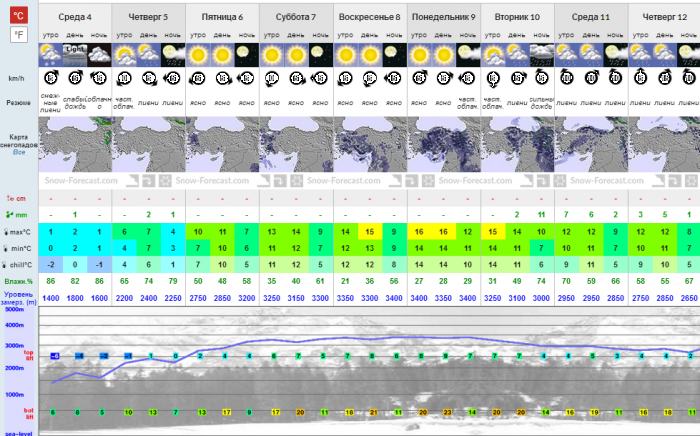Click the cloudy Среда 4 ночь weather icon
This screenshot has width=700, height=436.
[99, 55]
